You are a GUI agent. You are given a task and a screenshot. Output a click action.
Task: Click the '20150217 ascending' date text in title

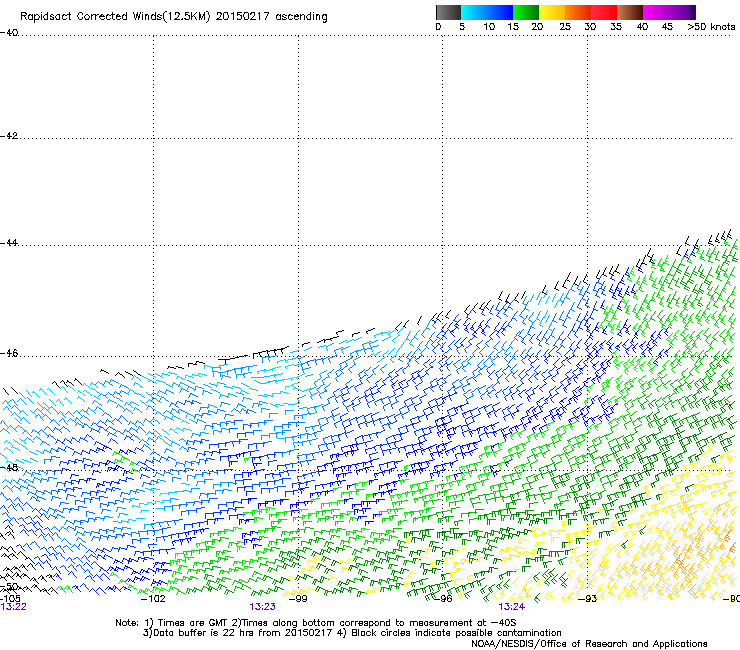pyautogui.click(x=271, y=17)
